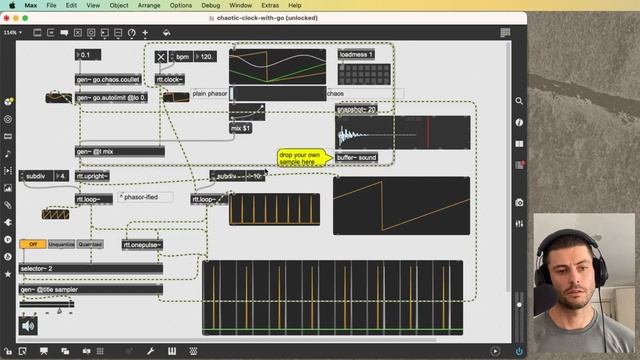Click piano keyboard icon bottom toolbar

[172, 351]
